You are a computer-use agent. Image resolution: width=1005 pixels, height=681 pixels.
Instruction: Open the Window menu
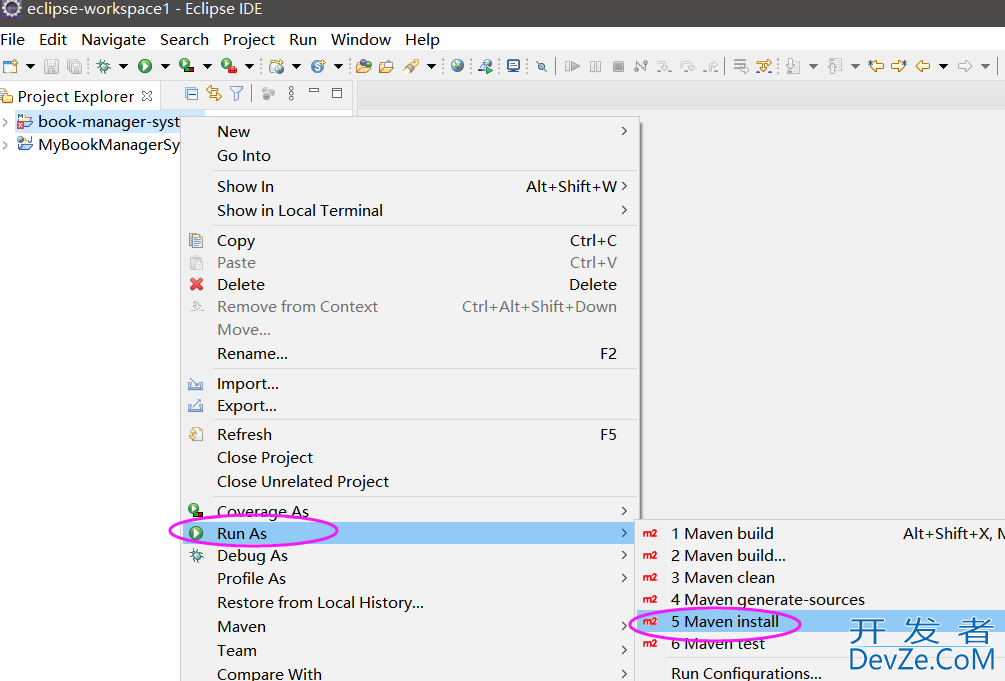361,40
